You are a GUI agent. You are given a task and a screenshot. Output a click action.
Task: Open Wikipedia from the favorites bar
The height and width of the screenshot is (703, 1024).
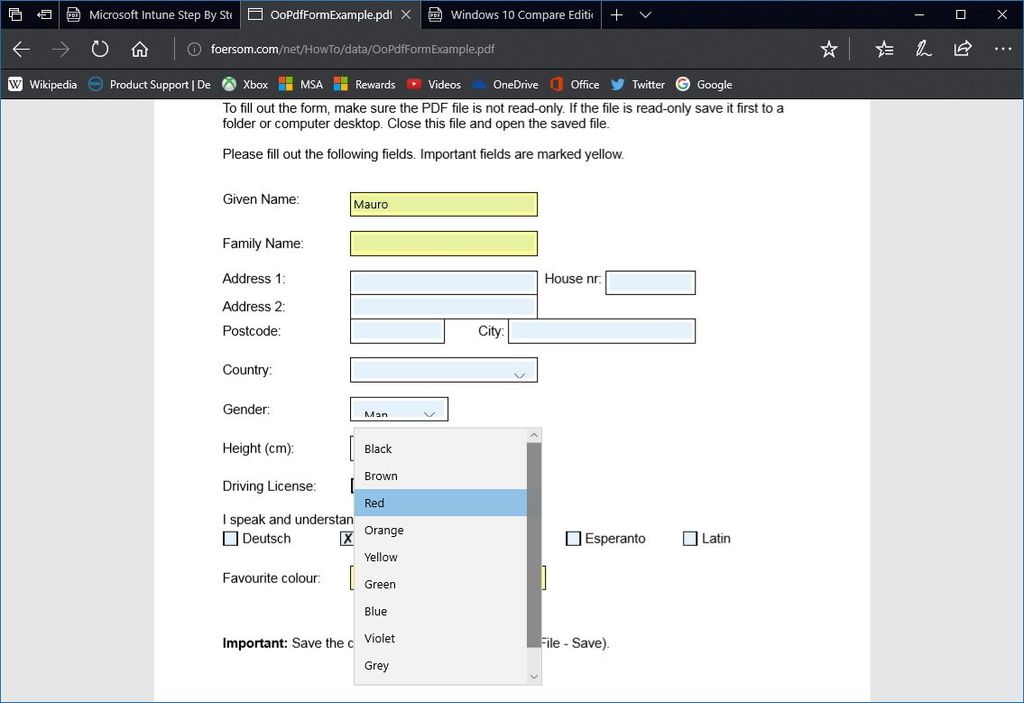tap(43, 84)
